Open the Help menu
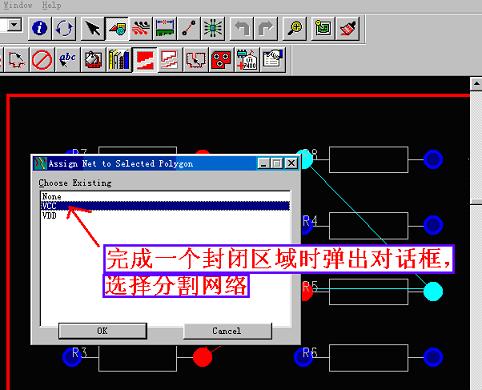Image resolution: width=482 pixels, height=390 pixels. pyautogui.click(x=52, y=5)
